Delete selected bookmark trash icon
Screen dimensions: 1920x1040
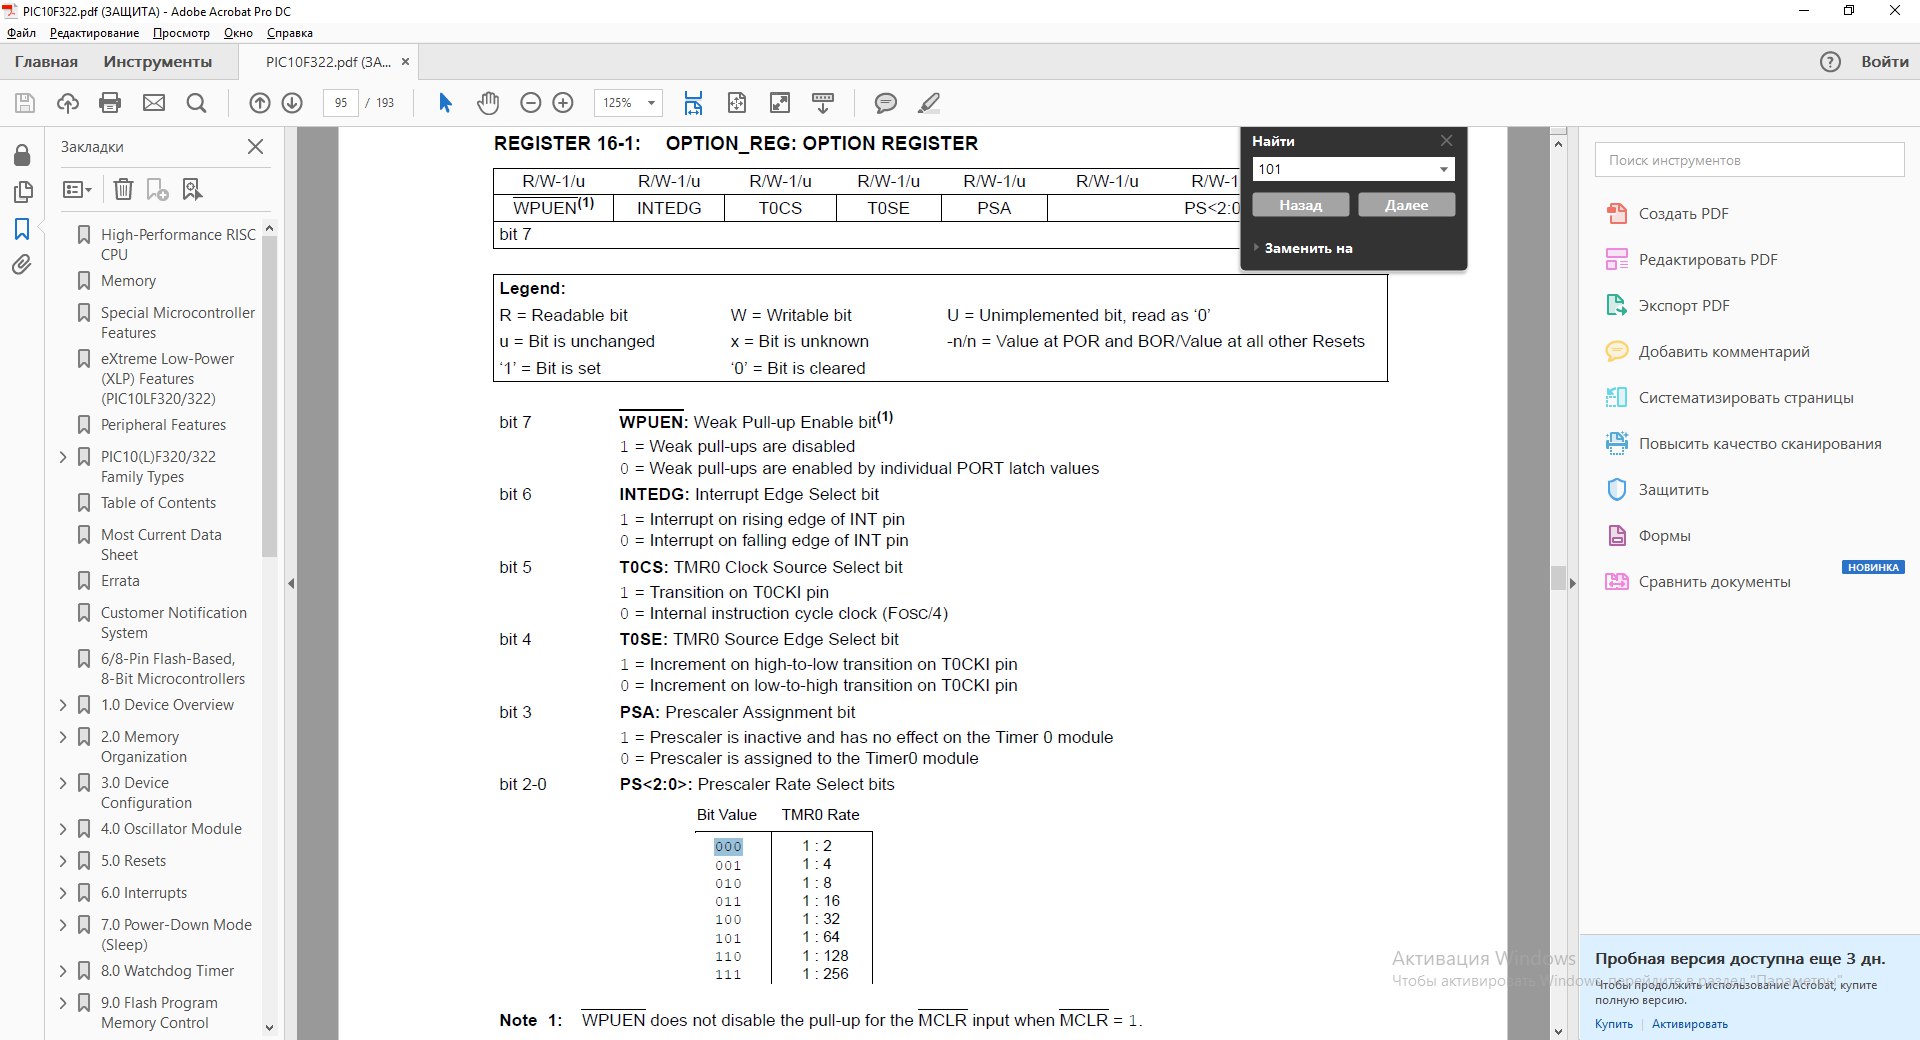[x=123, y=189]
